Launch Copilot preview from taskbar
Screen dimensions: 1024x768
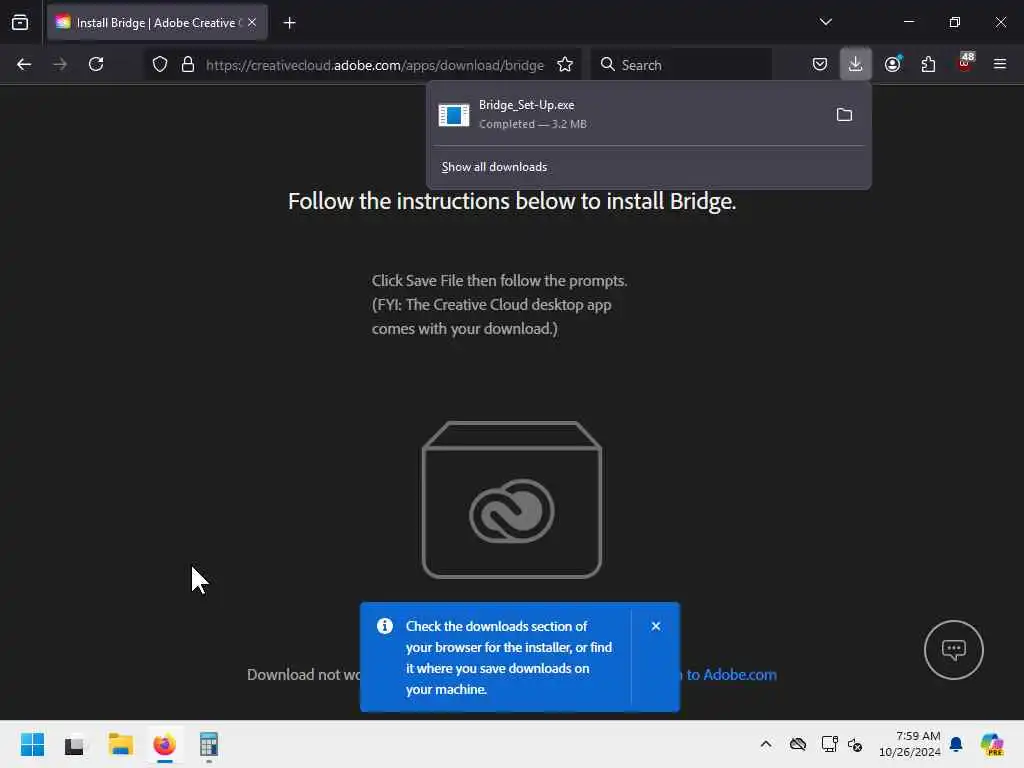tap(992, 744)
